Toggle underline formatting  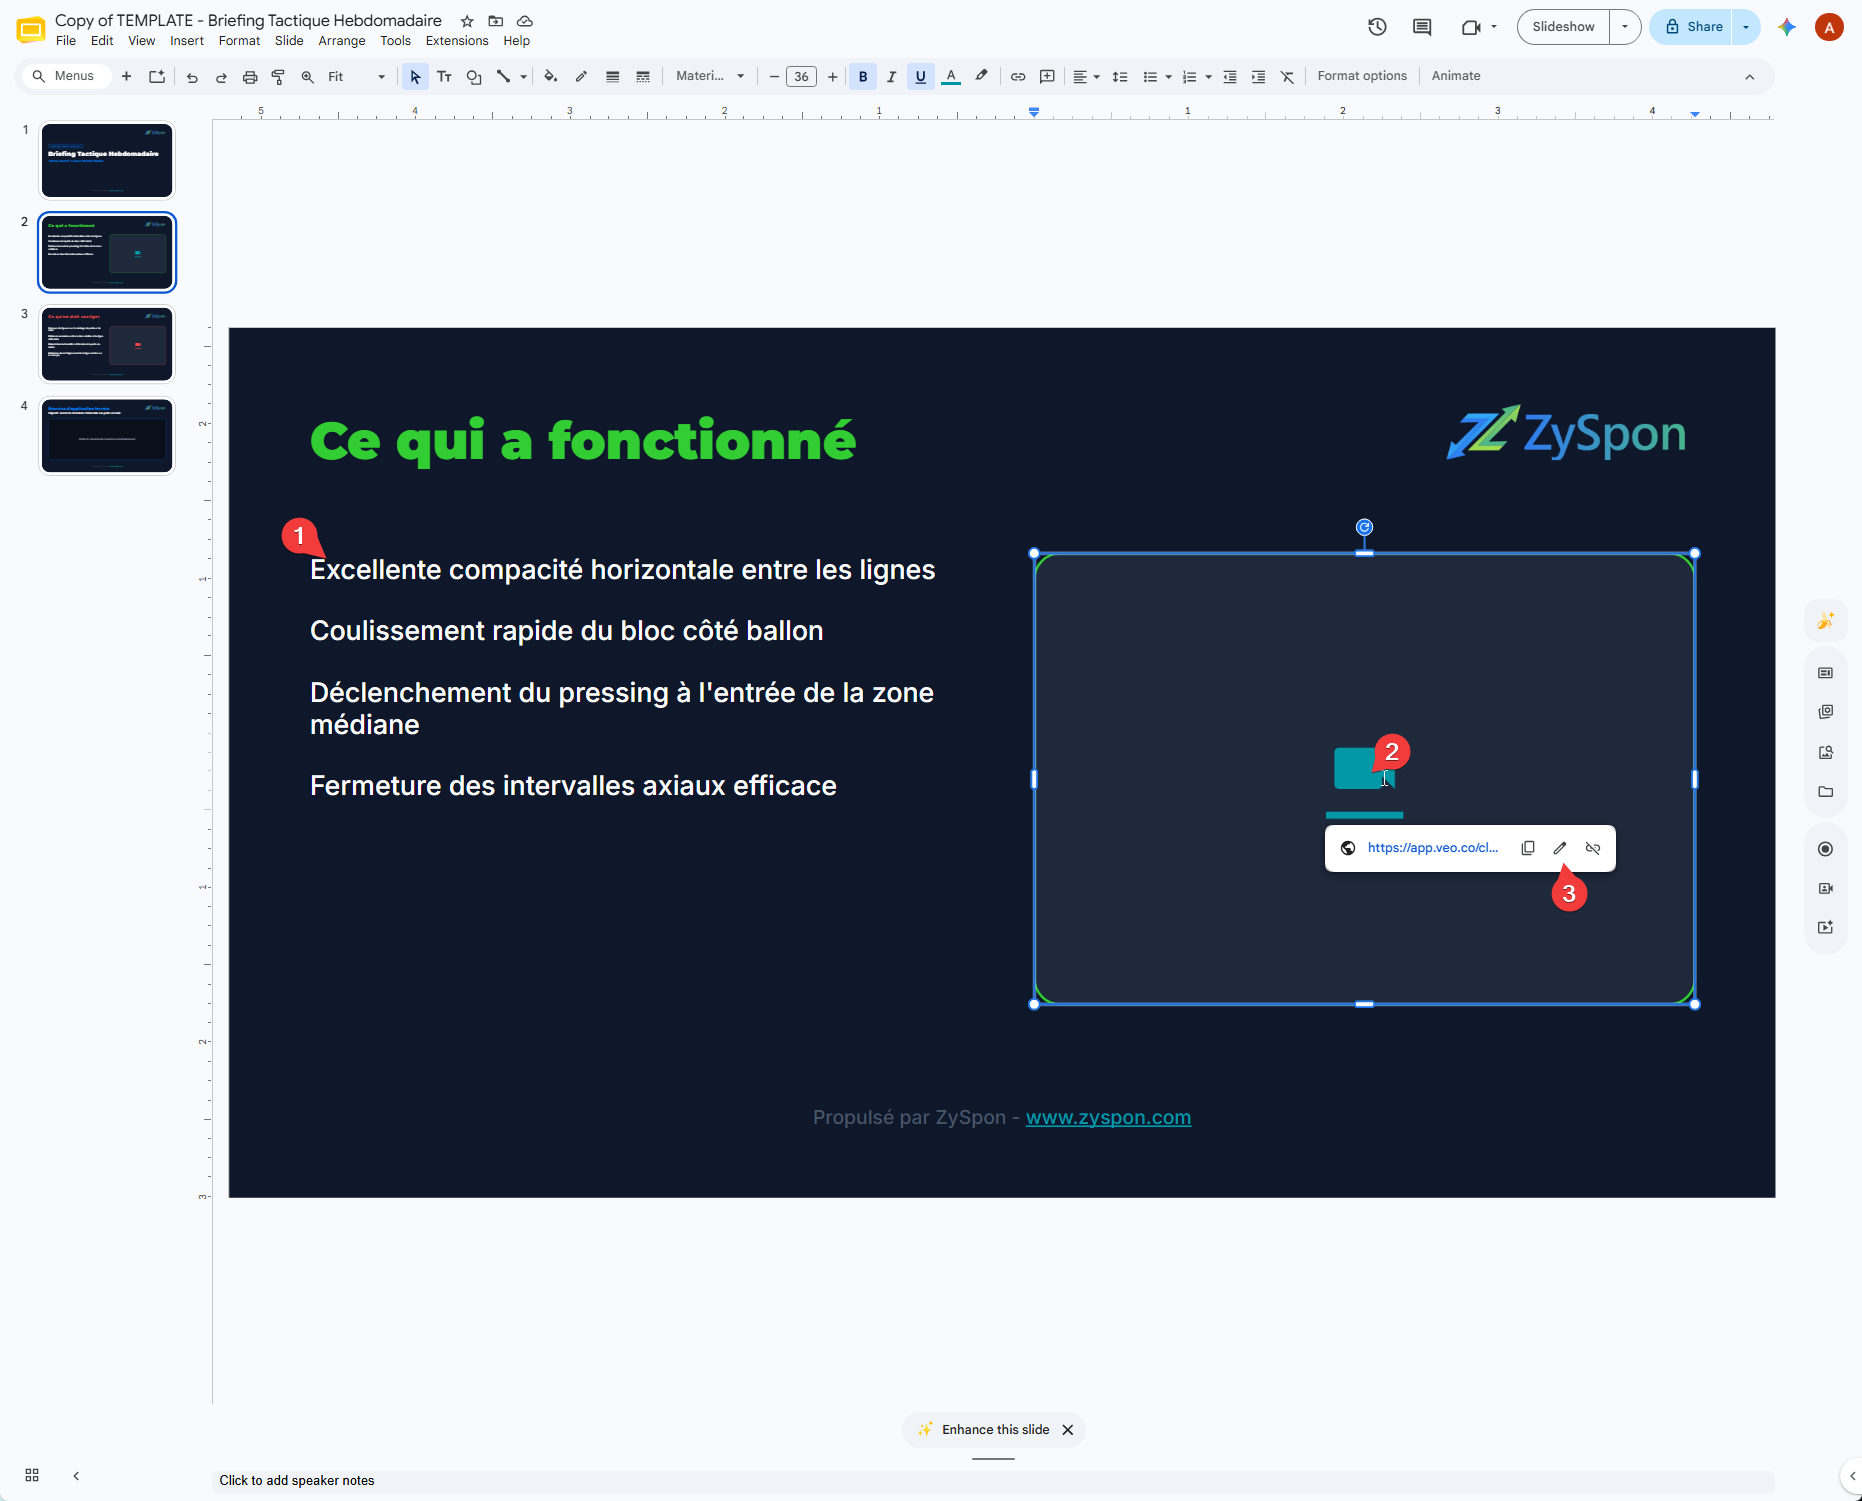921,77
